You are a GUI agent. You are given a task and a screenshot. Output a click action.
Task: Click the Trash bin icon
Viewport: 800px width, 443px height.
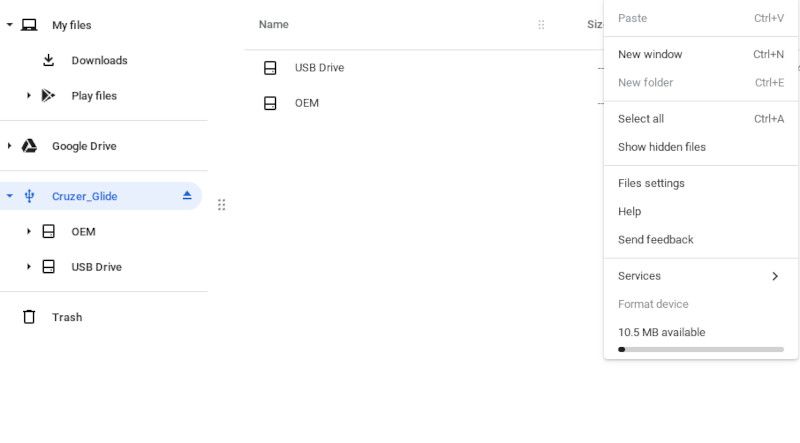point(29,317)
